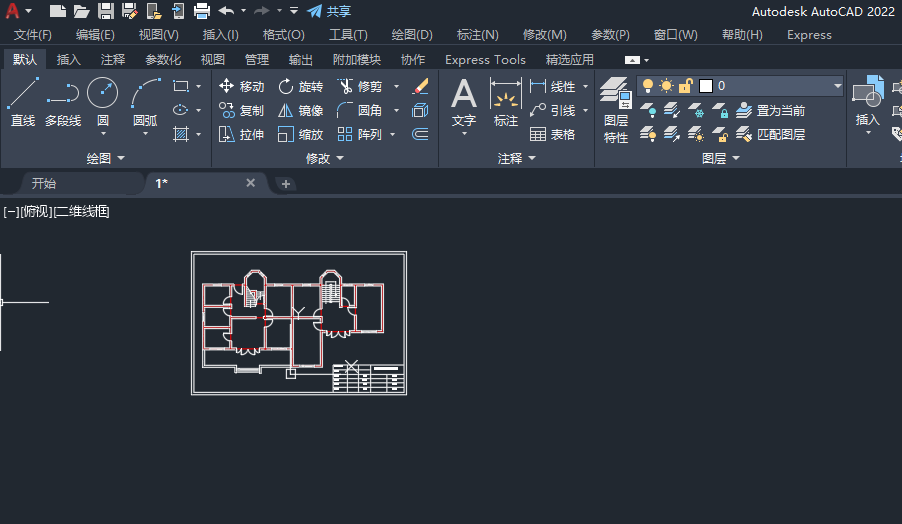Select the Circle (圆) tool
Image resolution: width=902 pixels, height=524 pixels.
tap(102, 94)
